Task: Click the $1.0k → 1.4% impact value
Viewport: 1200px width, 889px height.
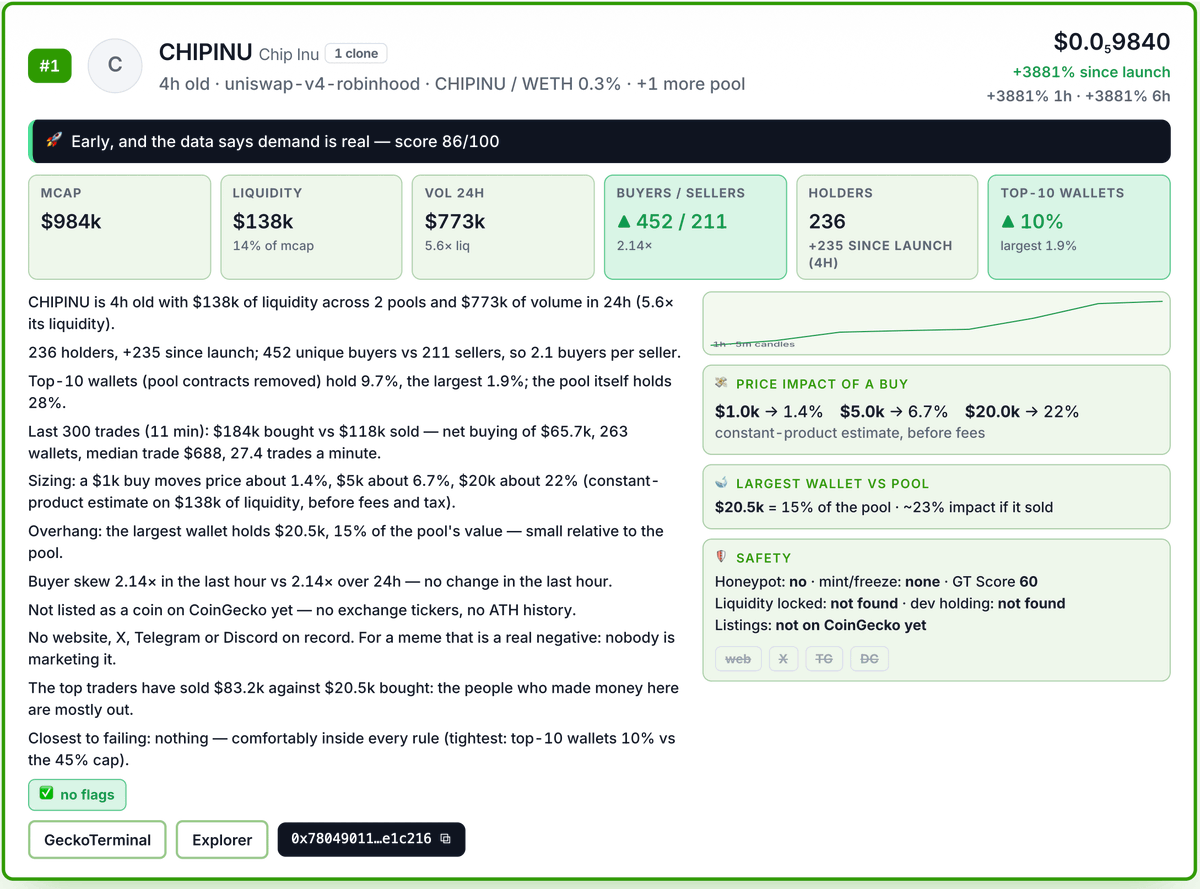Action: (x=769, y=411)
